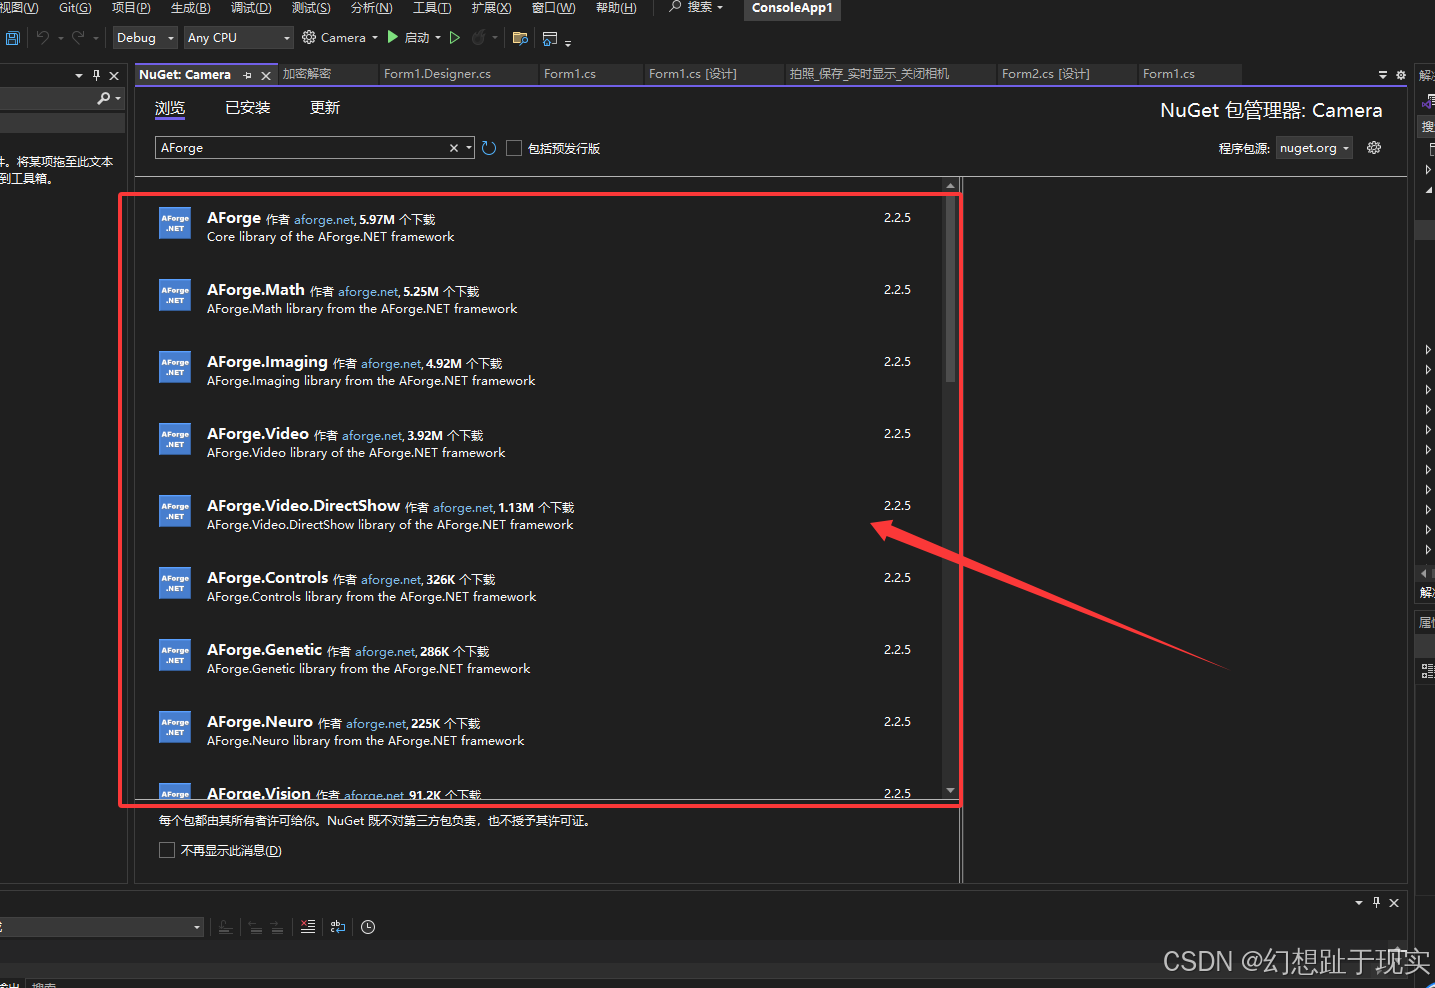The width and height of the screenshot is (1435, 988).
Task: Click version 2.2.5 of AForge.Video.DirectShow
Action: point(897,506)
